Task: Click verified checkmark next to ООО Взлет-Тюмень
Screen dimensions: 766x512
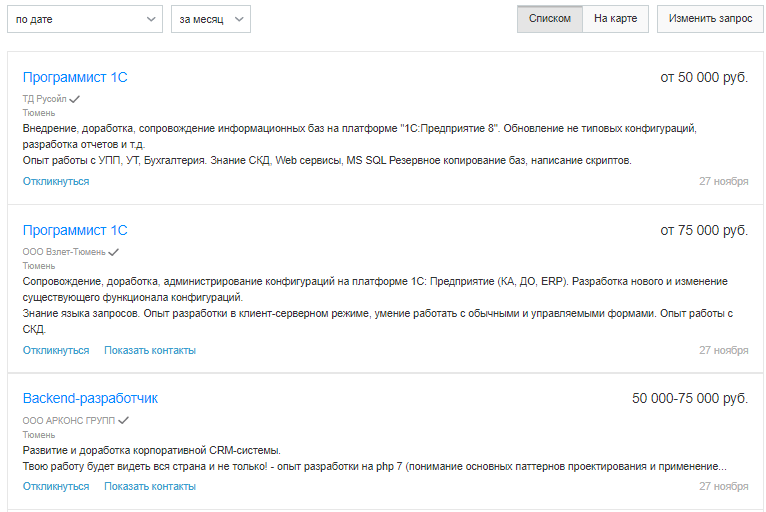Action: pyautogui.click(x=114, y=252)
